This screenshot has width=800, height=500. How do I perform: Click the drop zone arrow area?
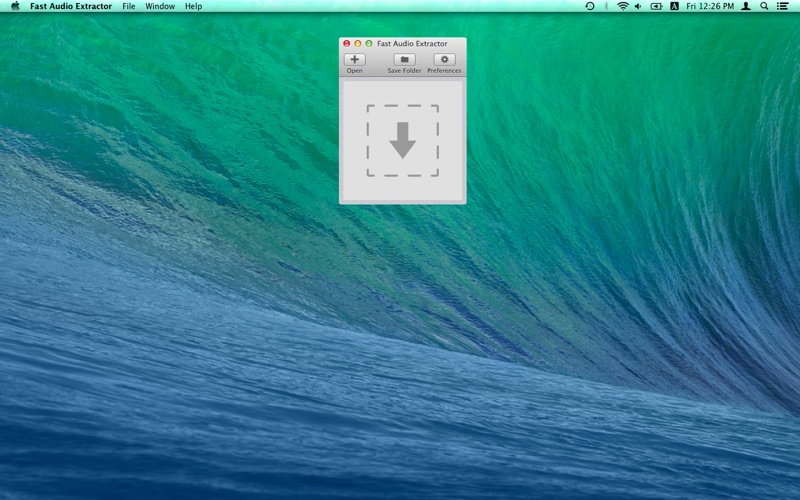click(402, 140)
